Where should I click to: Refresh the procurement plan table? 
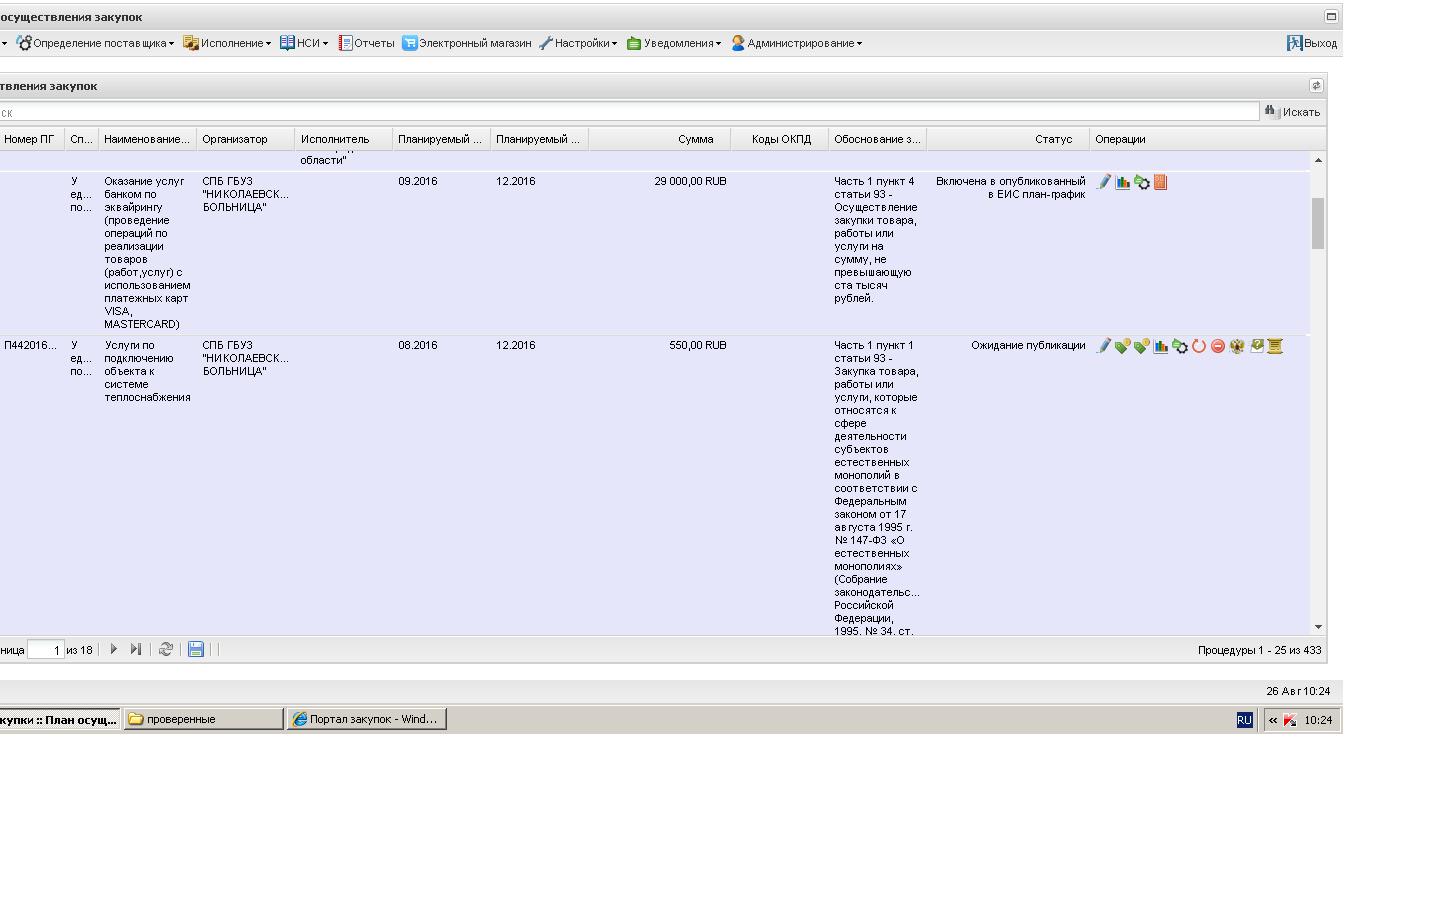pos(166,649)
